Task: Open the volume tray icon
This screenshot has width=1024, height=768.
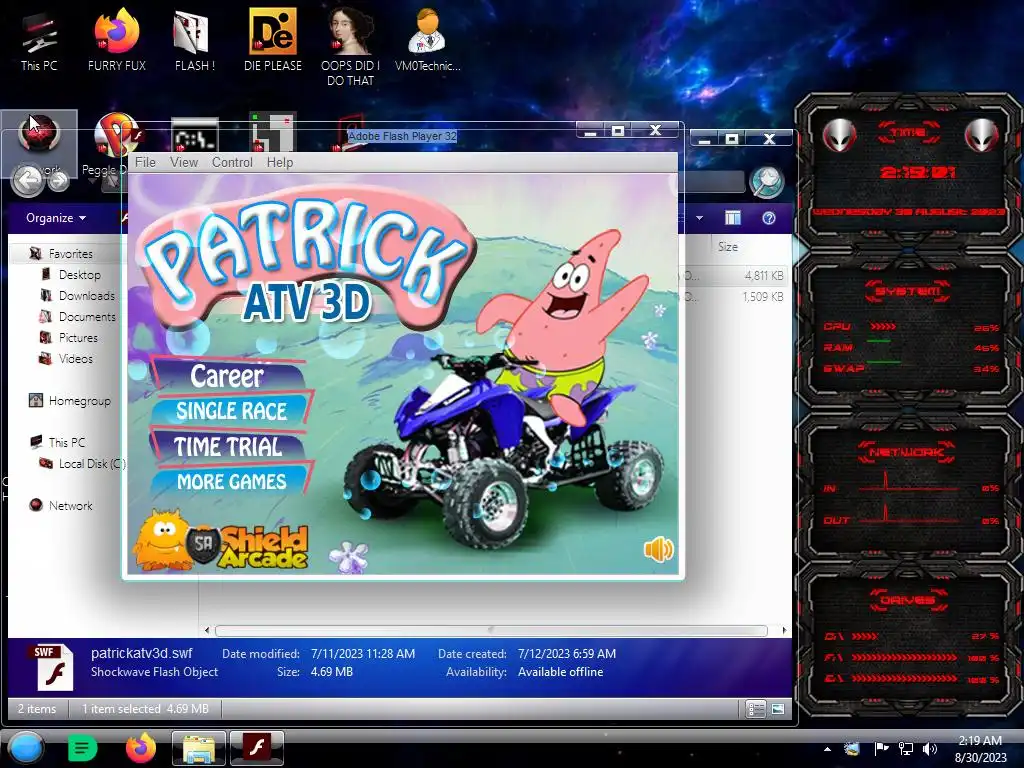Action: 929,749
